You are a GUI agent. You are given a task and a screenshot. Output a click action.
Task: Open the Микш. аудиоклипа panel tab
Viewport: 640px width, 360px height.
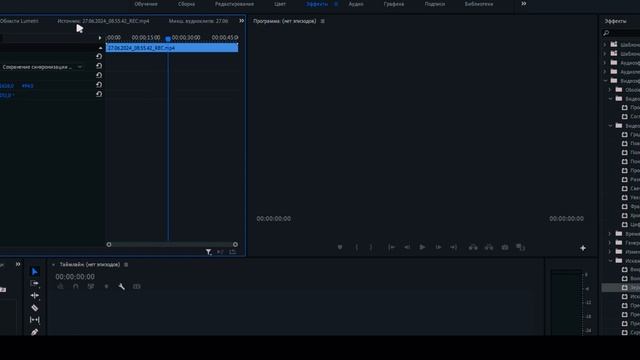pyautogui.click(x=198, y=21)
